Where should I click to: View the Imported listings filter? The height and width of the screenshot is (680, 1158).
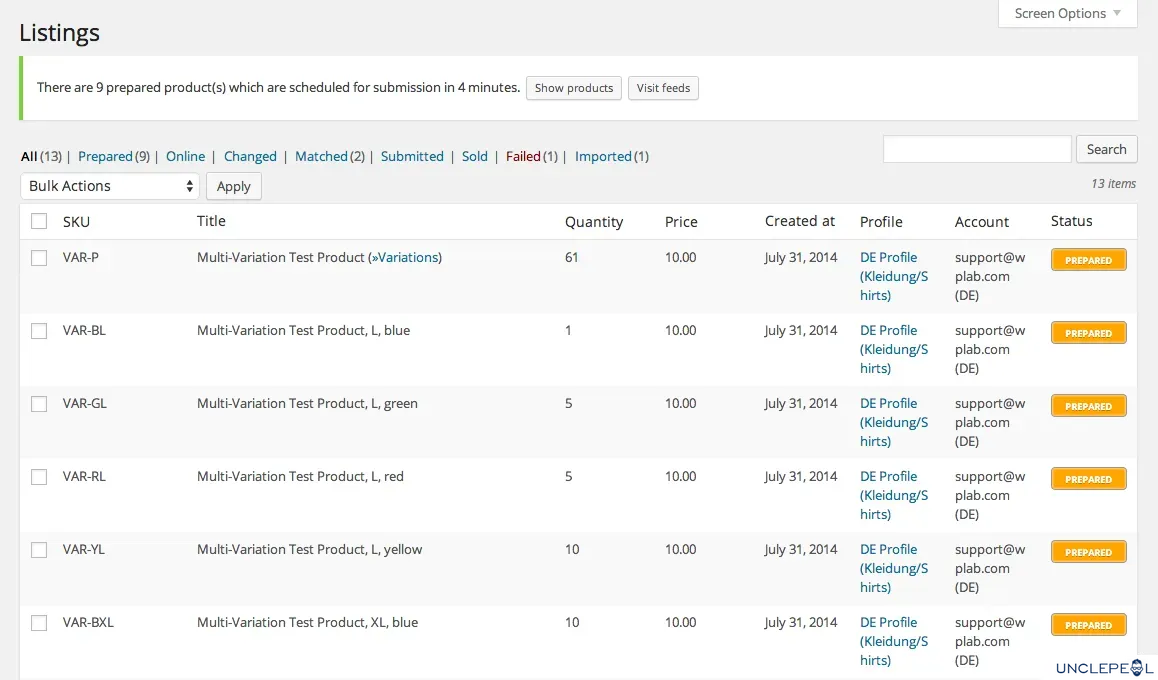[x=603, y=156]
